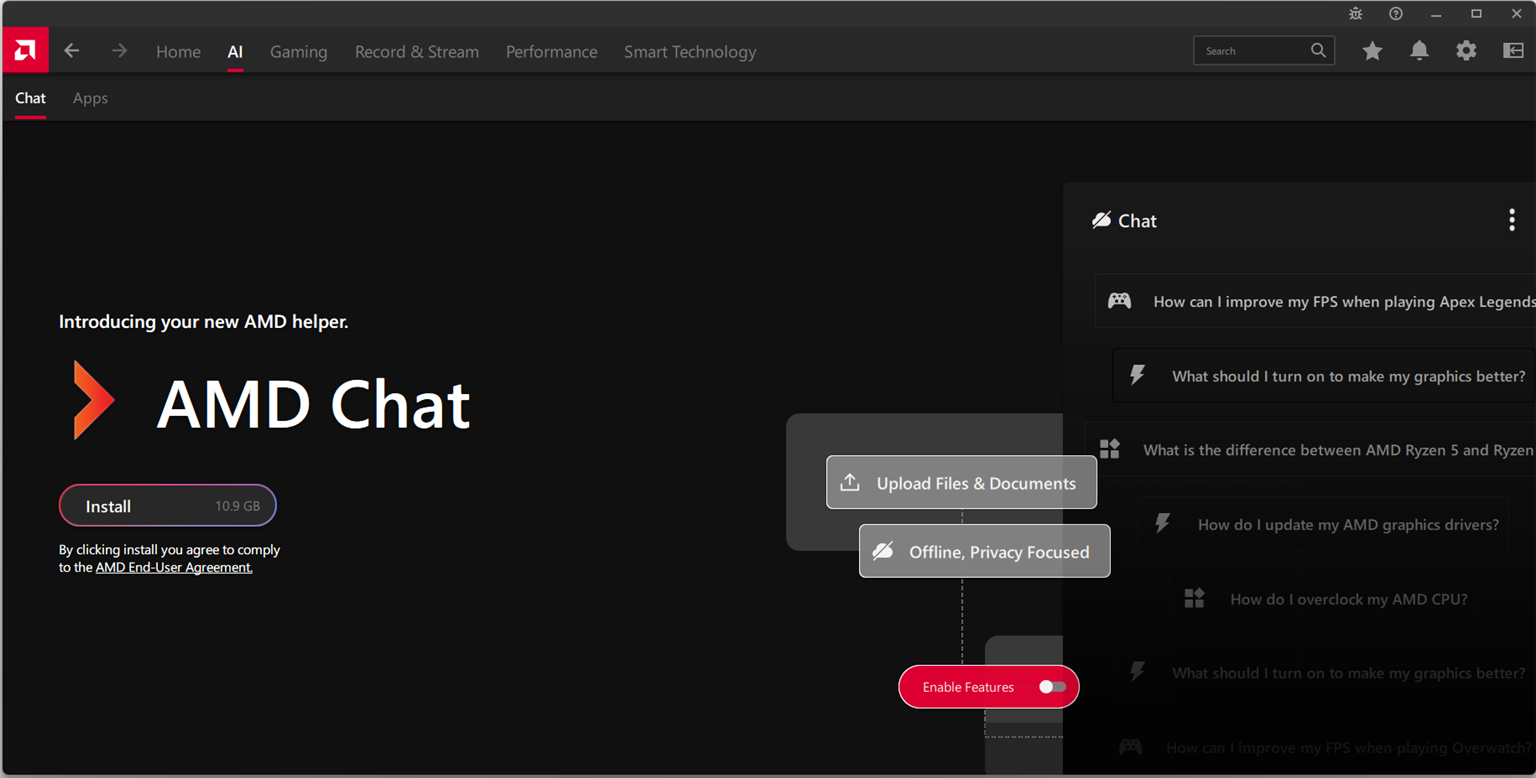Click the Chat panel title text
Image resolution: width=1536 pixels, height=778 pixels.
(x=1137, y=221)
